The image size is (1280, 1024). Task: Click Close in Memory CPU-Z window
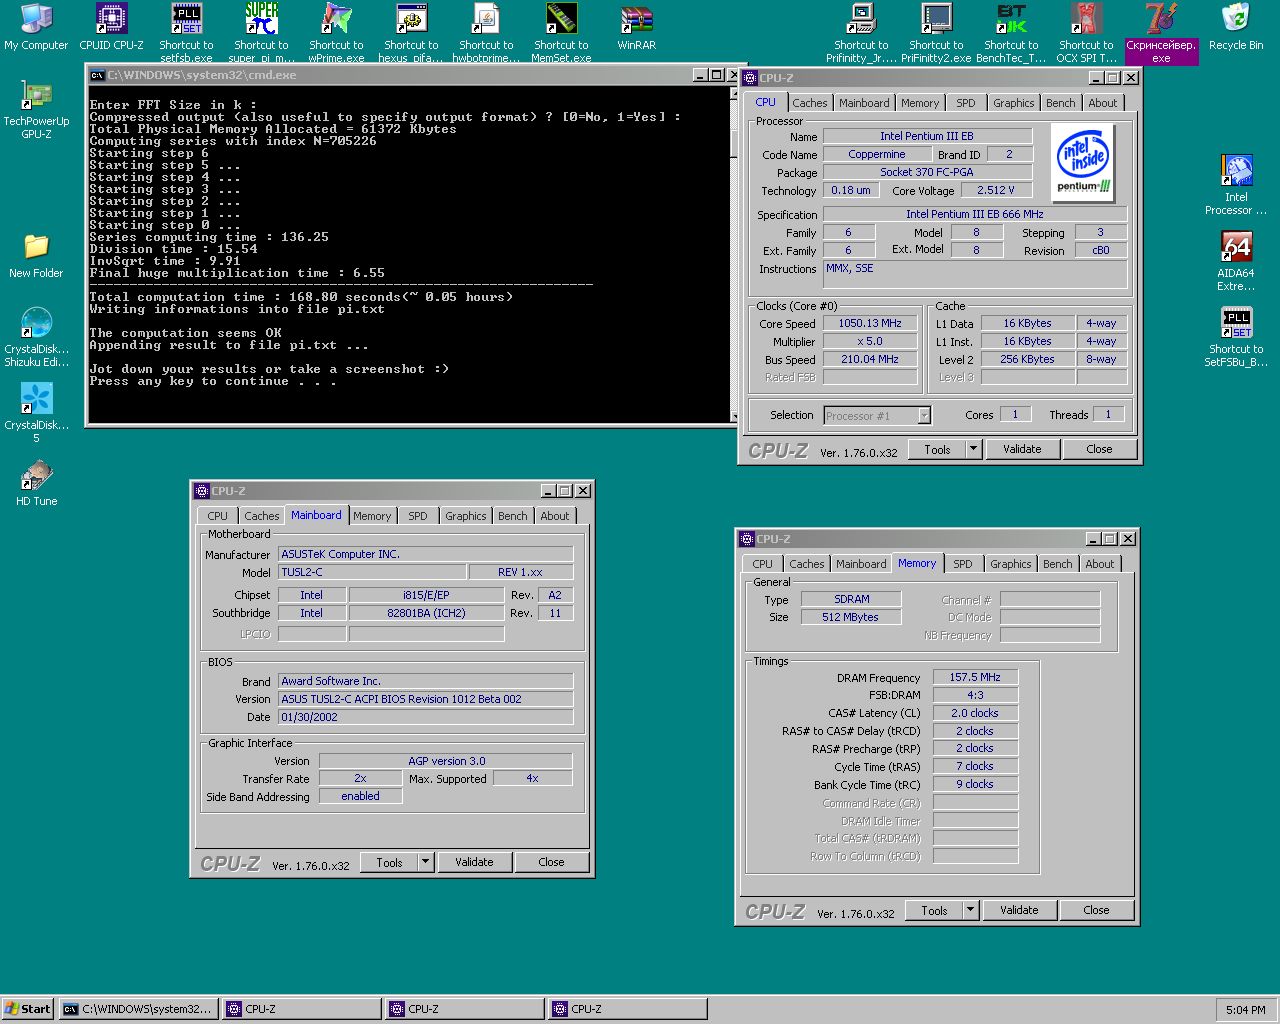tap(1096, 910)
